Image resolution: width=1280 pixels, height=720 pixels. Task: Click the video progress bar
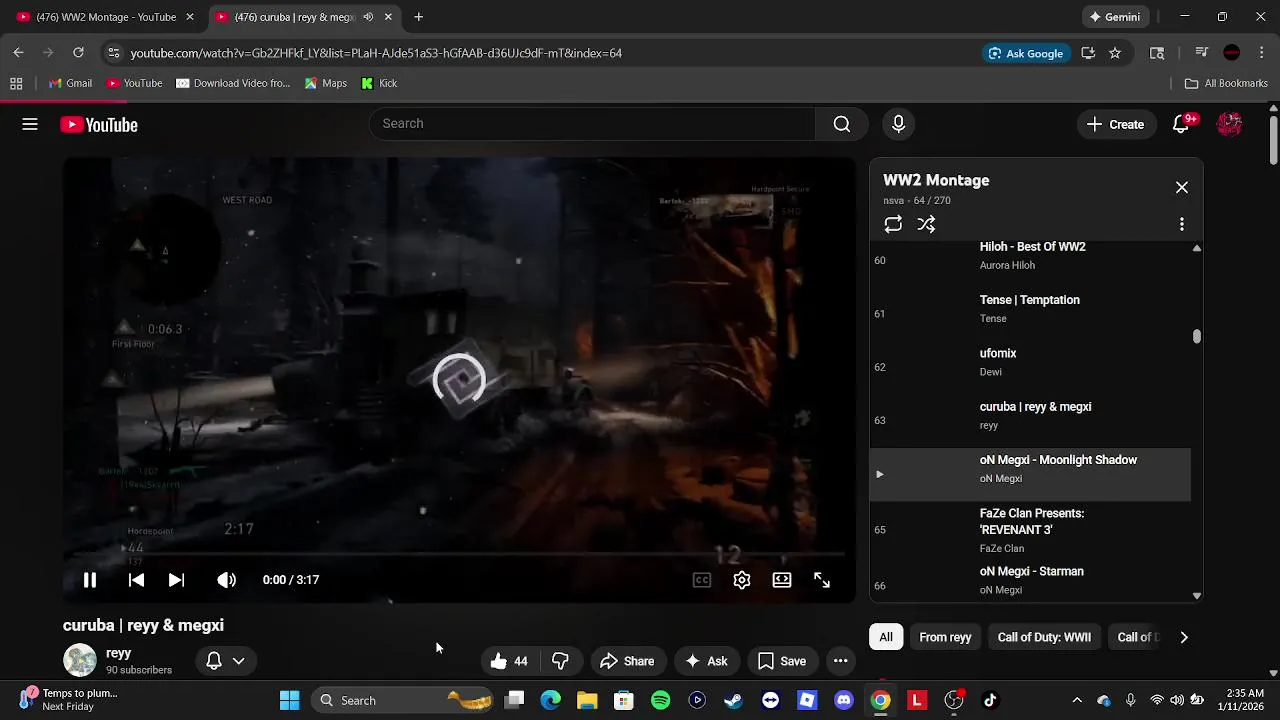(459, 554)
